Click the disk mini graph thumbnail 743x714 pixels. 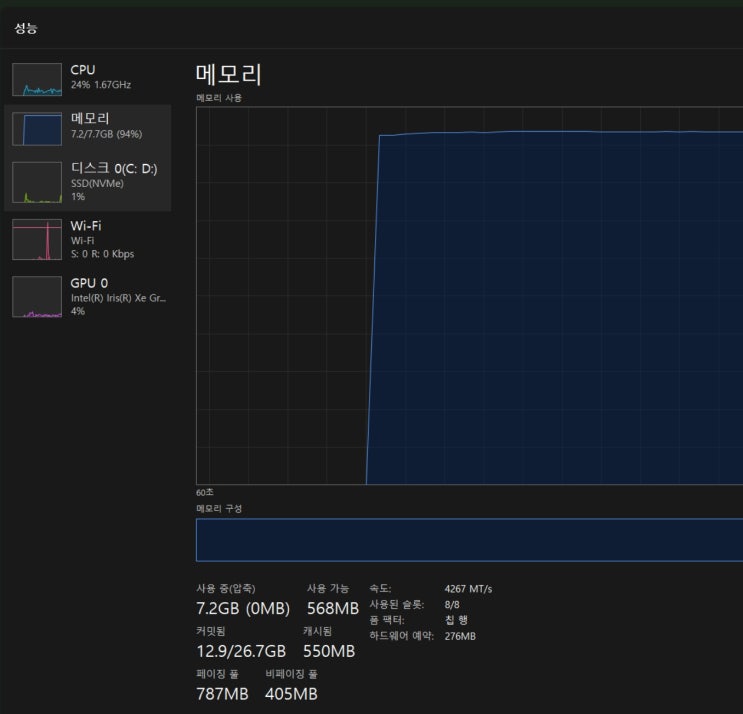37,182
